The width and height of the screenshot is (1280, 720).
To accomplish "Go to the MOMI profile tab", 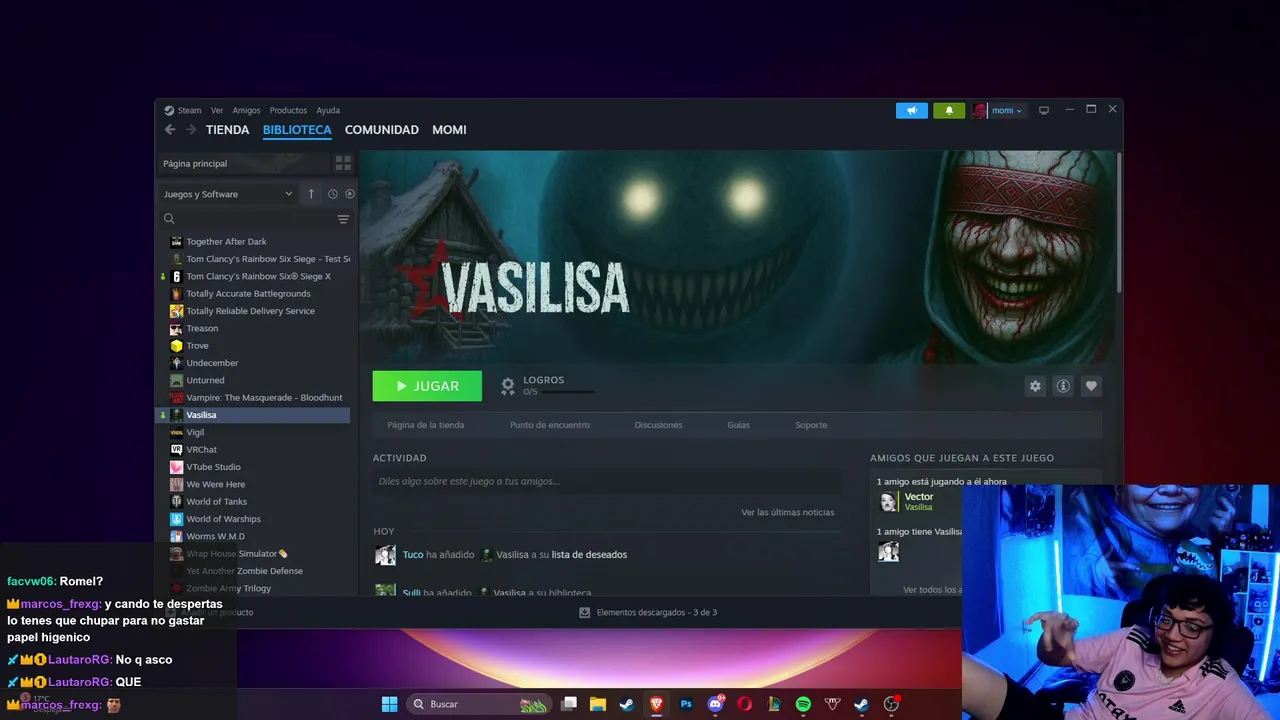I will pos(449,130).
